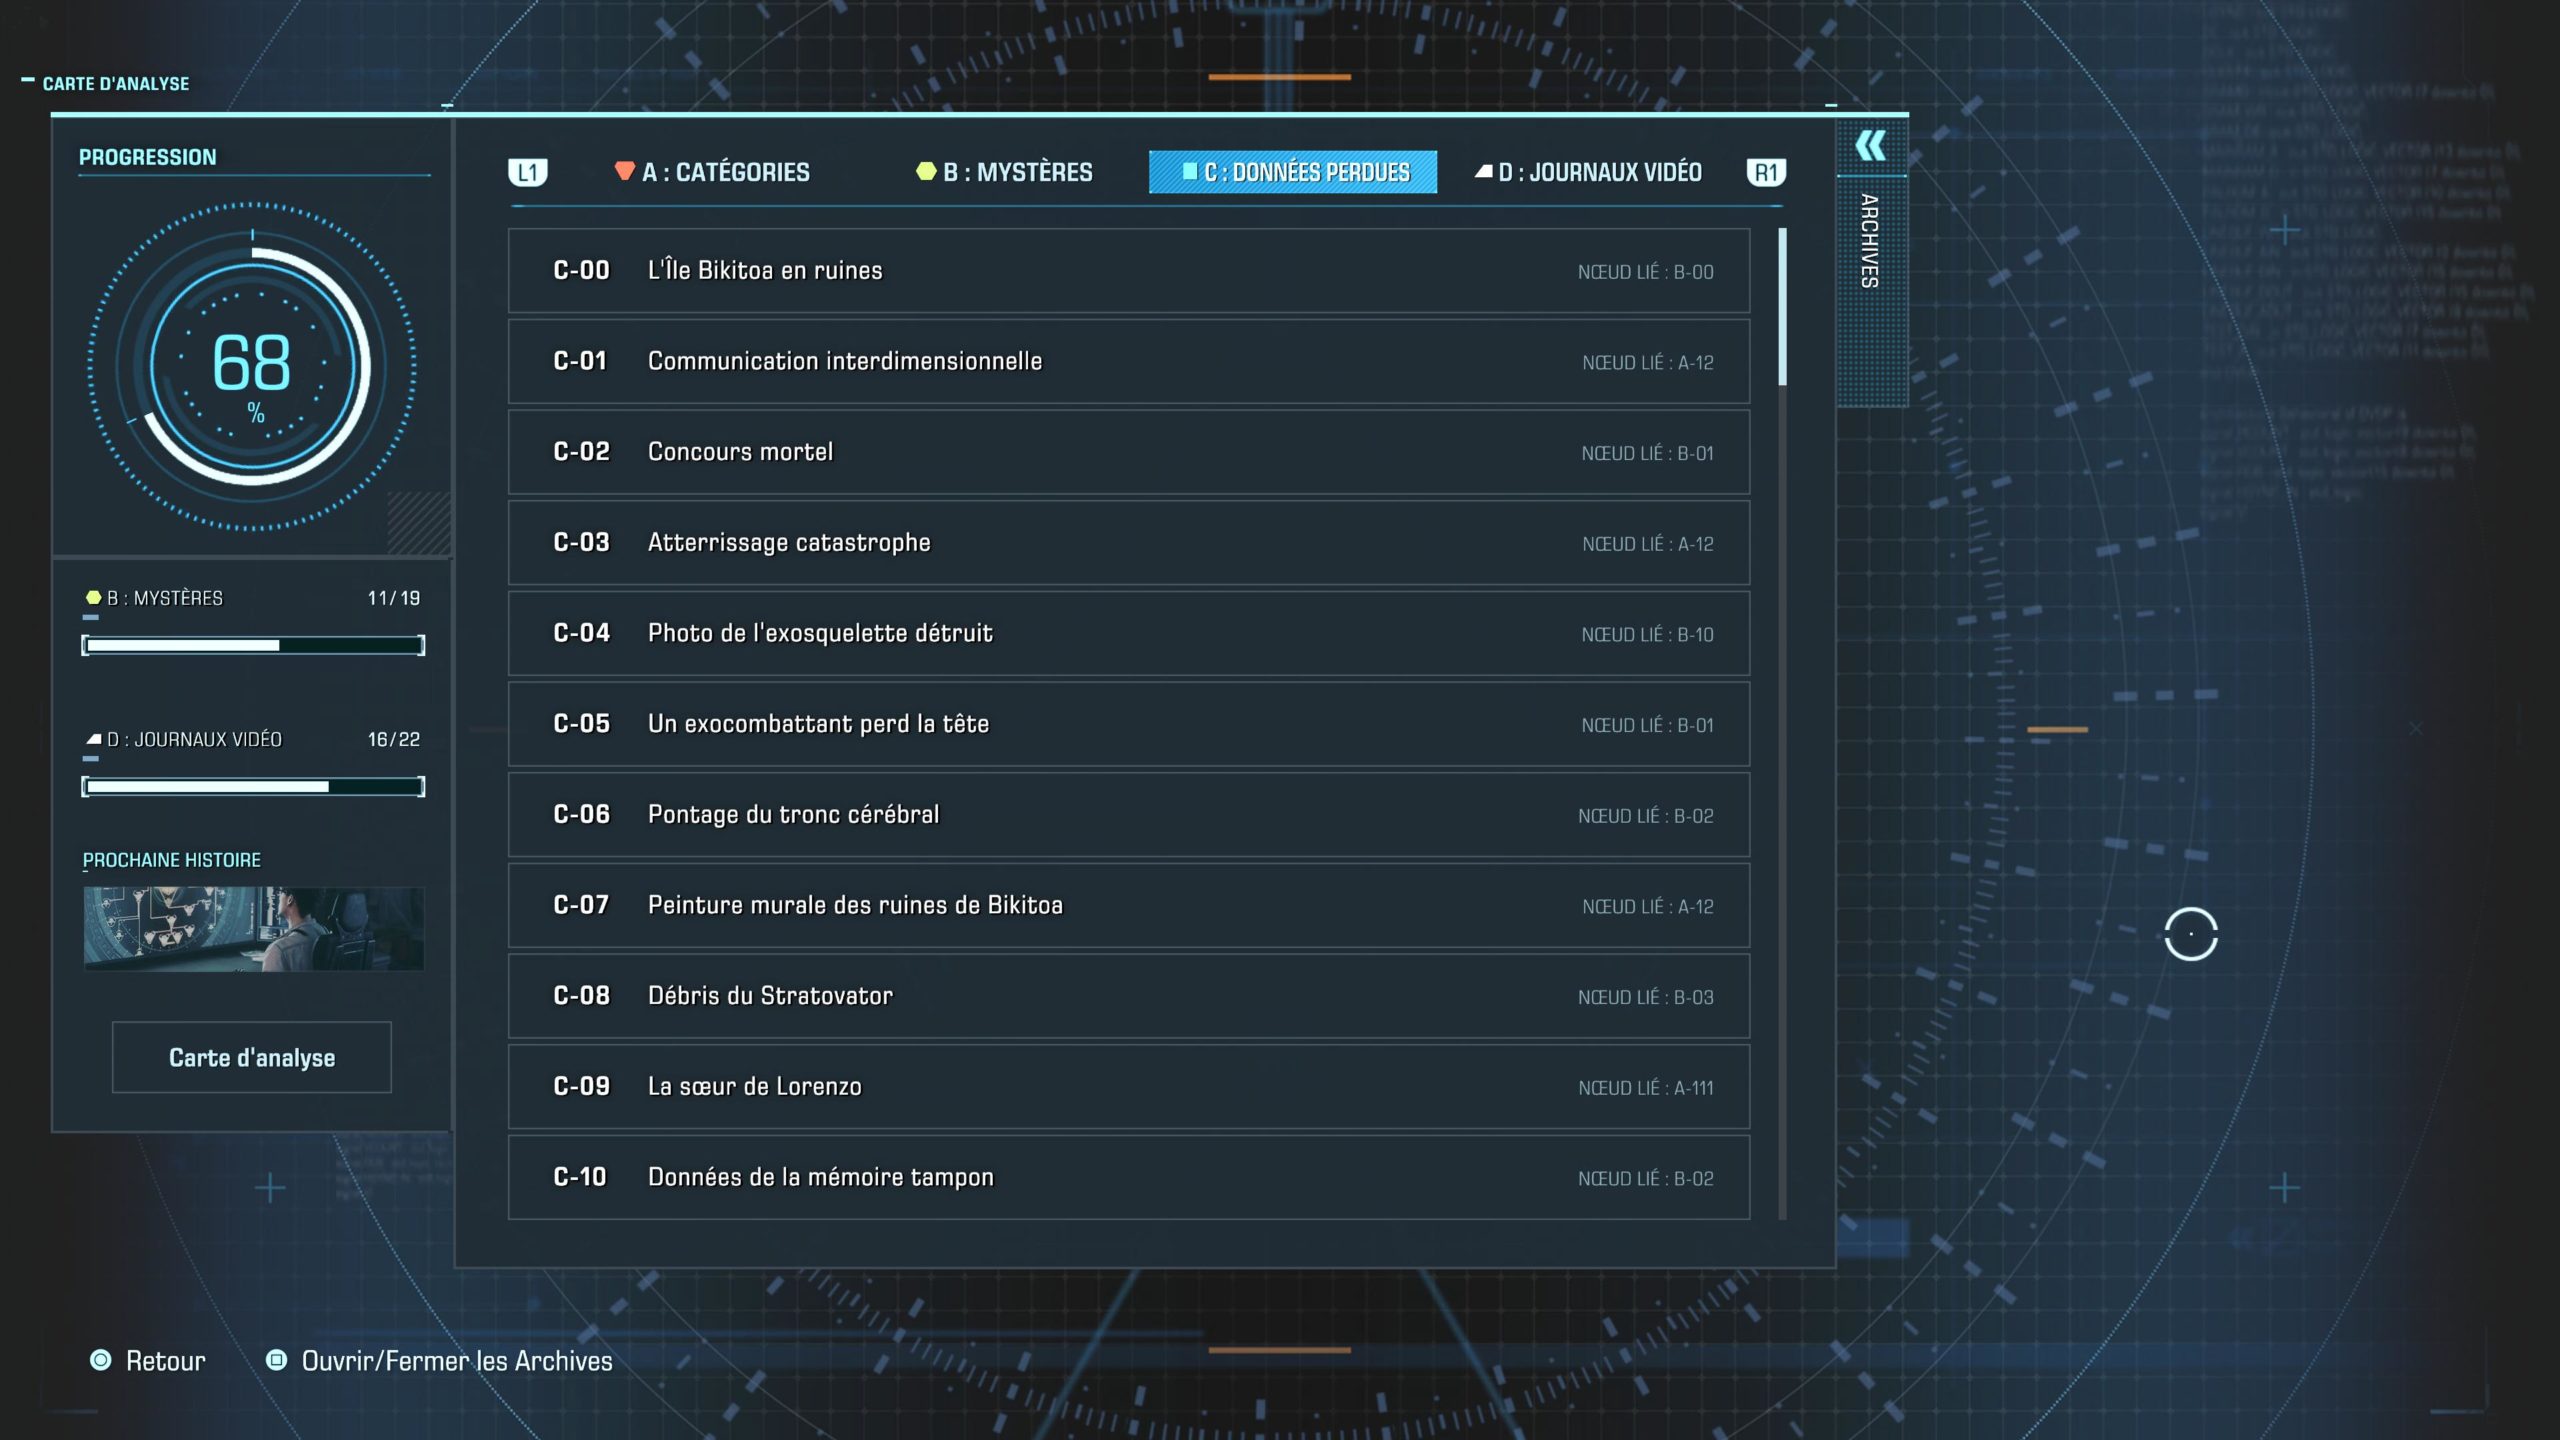Click the 68% circular progression gauge

pyautogui.click(x=252, y=366)
